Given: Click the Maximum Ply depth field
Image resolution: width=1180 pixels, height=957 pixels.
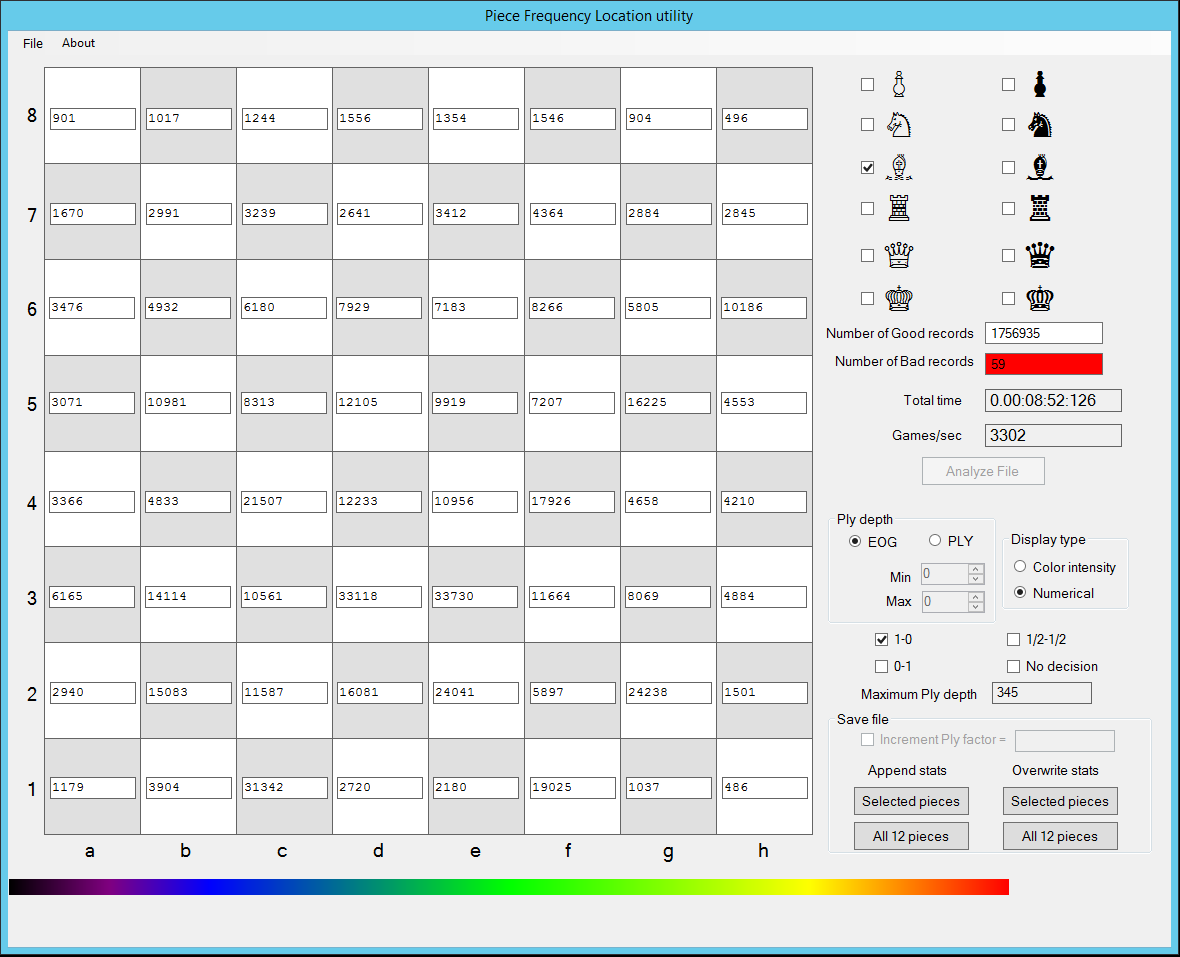Looking at the screenshot, I should (x=1042, y=693).
